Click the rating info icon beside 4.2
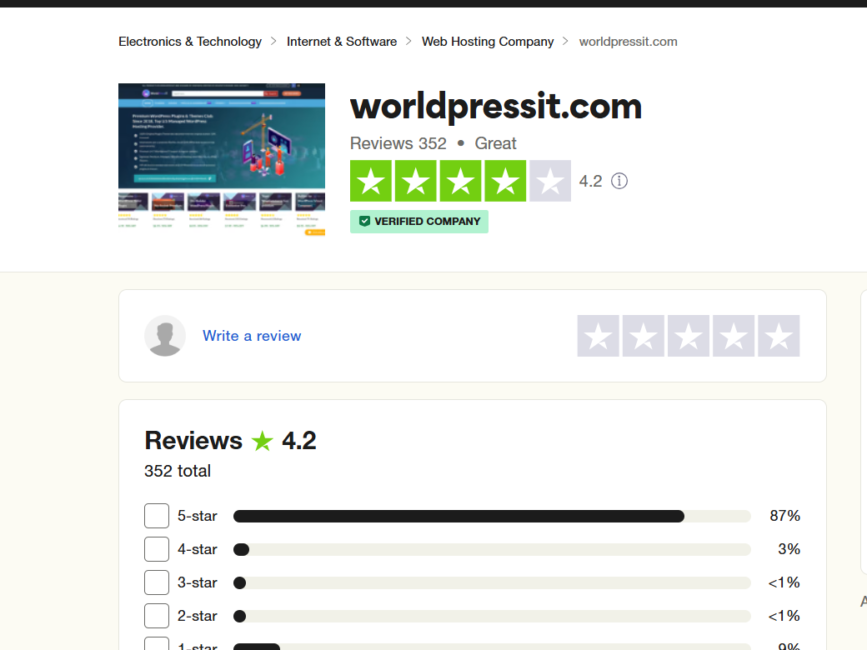 pos(619,181)
